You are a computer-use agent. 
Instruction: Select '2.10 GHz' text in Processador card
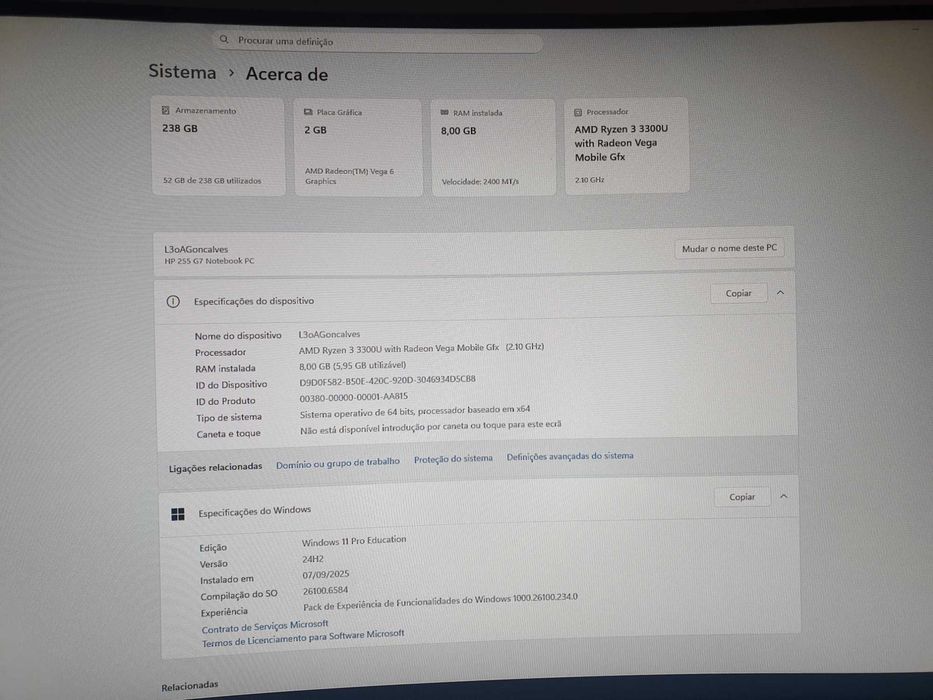(x=589, y=180)
